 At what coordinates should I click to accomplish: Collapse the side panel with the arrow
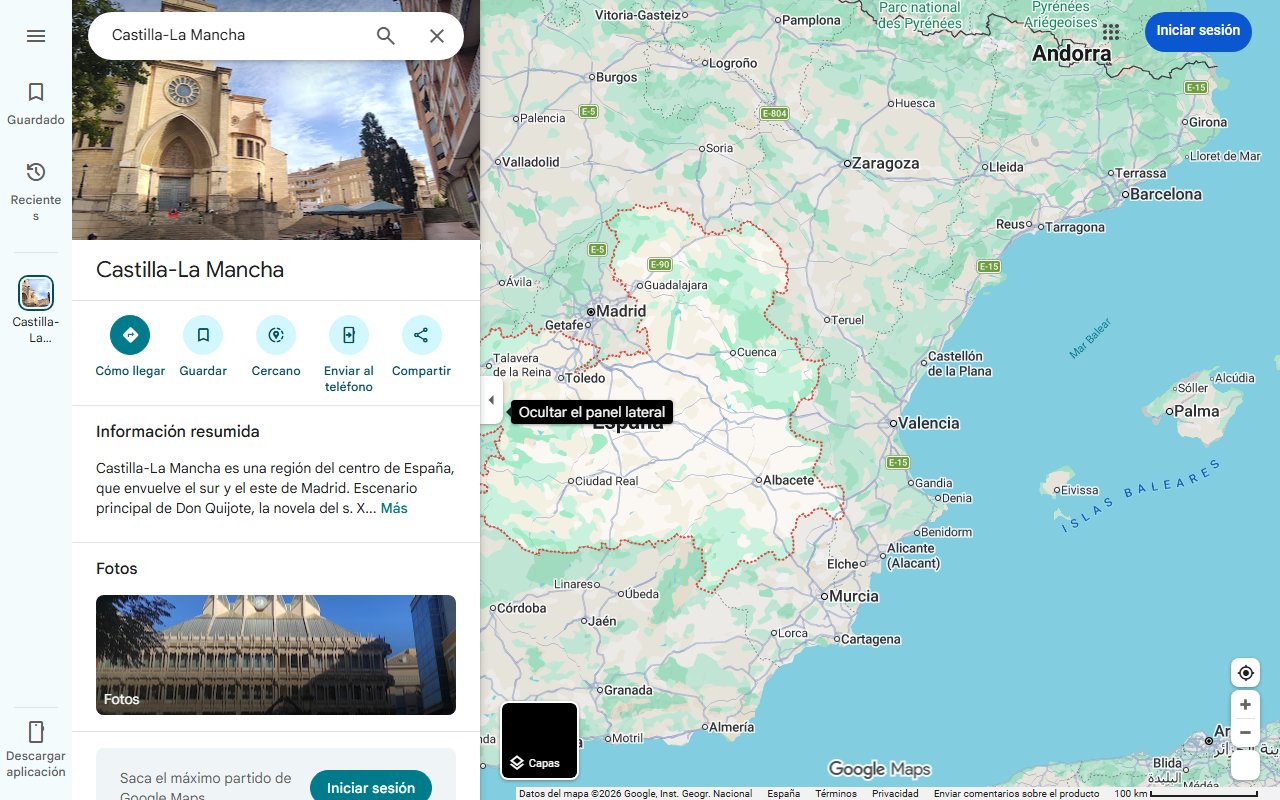click(x=491, y=399)
